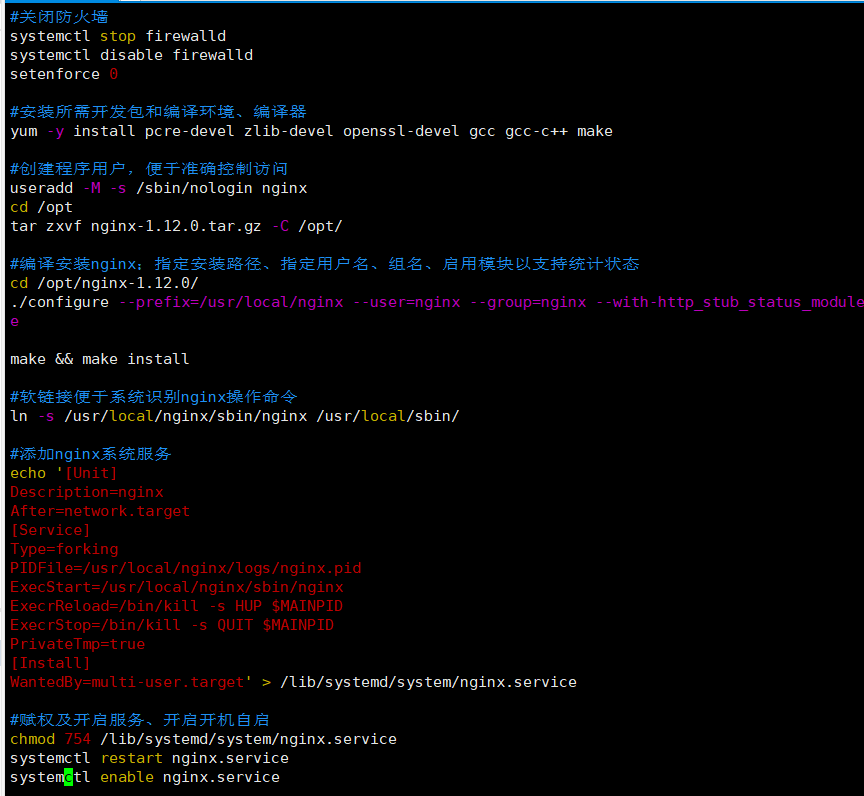Click the "echo '[Unit]" line
The image size is (864, 796).
64,473
